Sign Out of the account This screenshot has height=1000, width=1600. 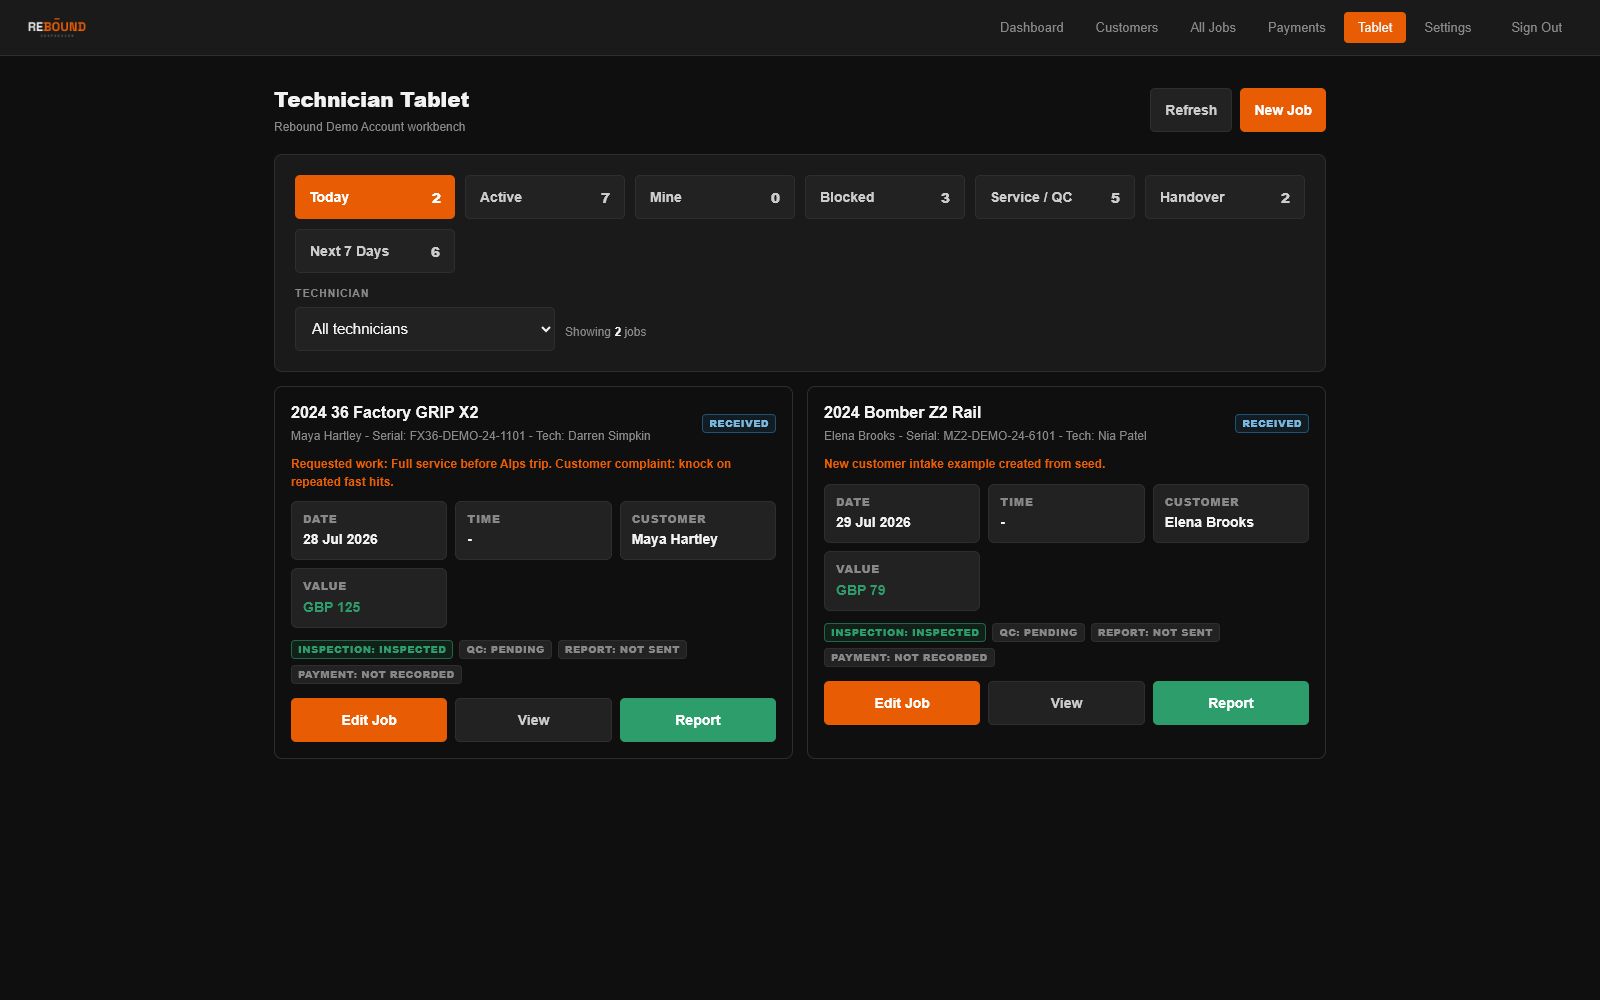[x=1536, y=28]
